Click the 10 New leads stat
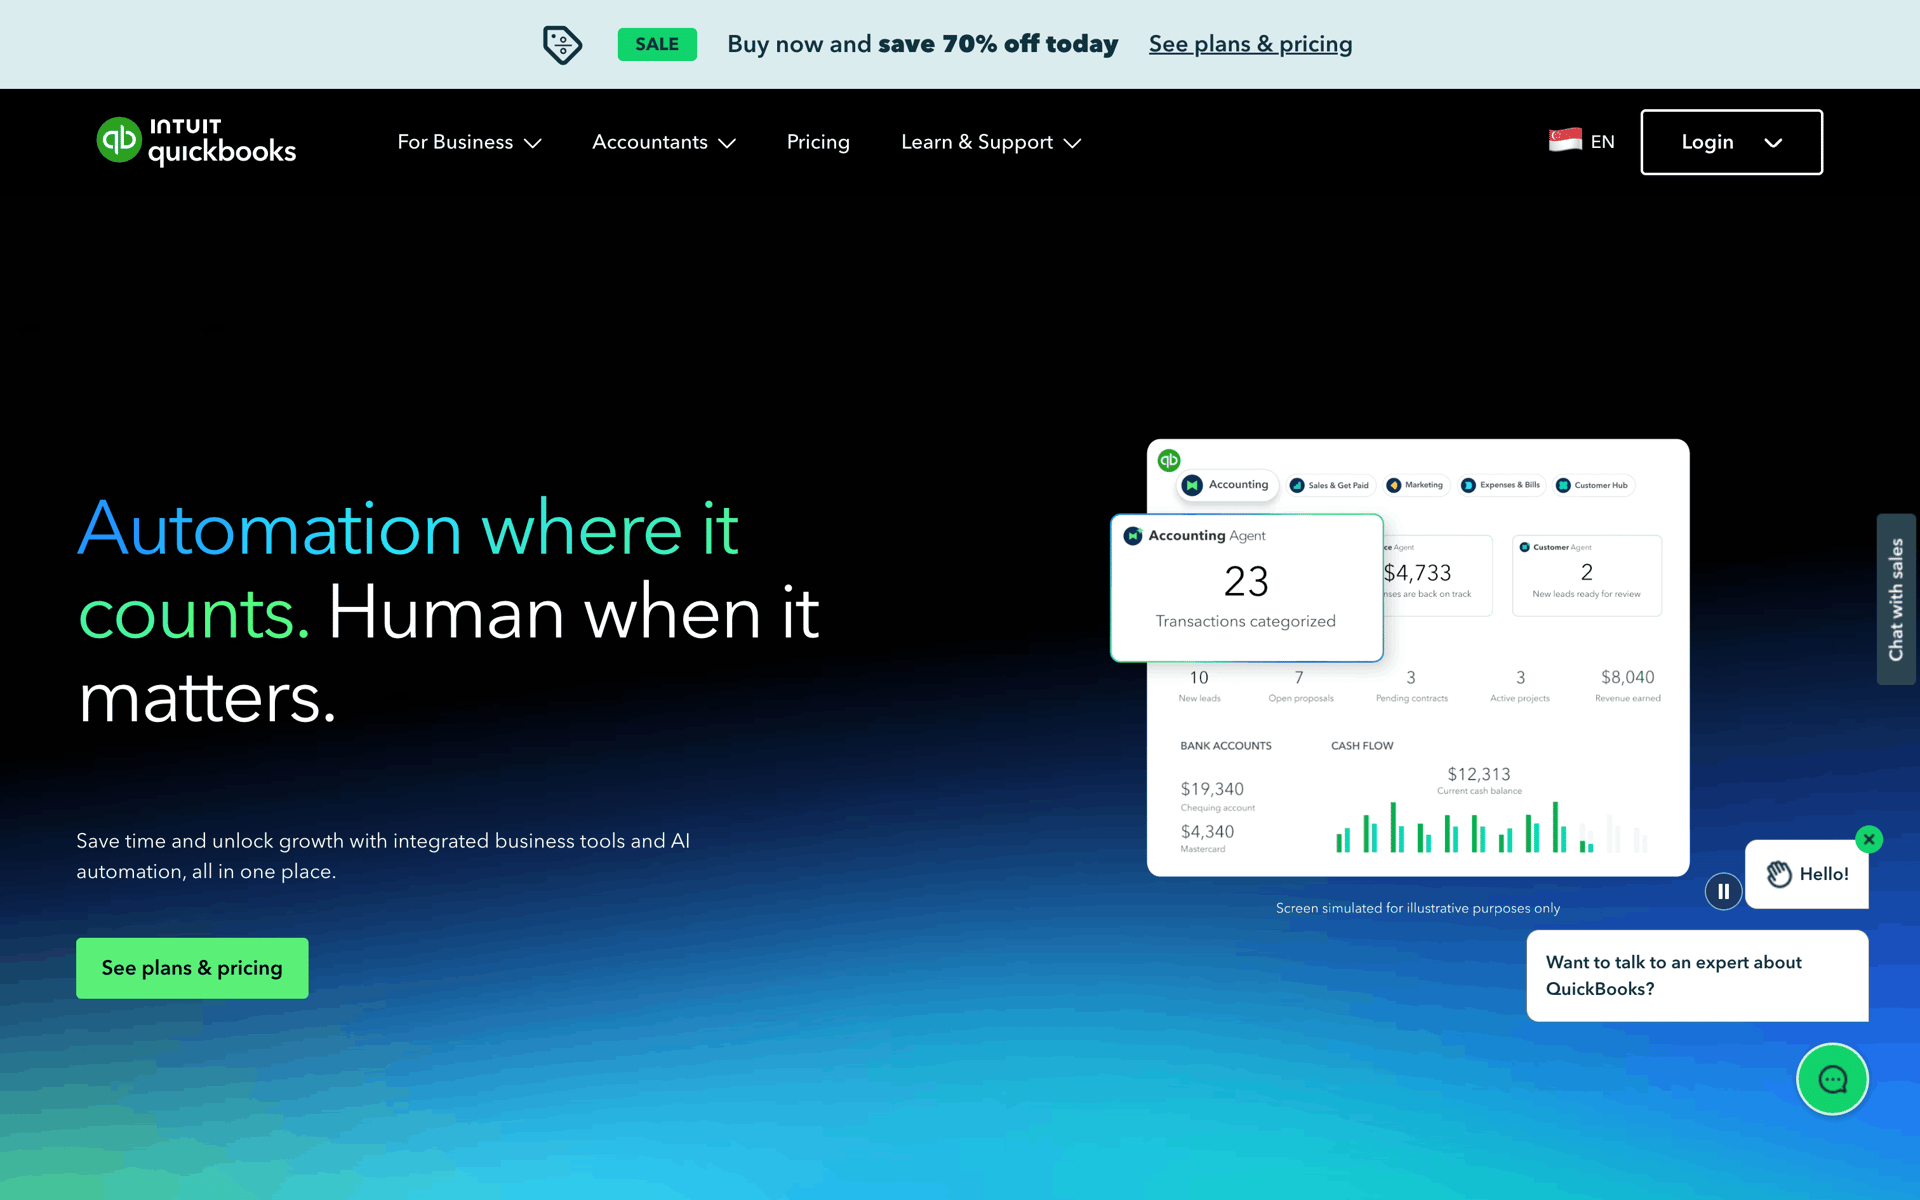 (1199, 685)
